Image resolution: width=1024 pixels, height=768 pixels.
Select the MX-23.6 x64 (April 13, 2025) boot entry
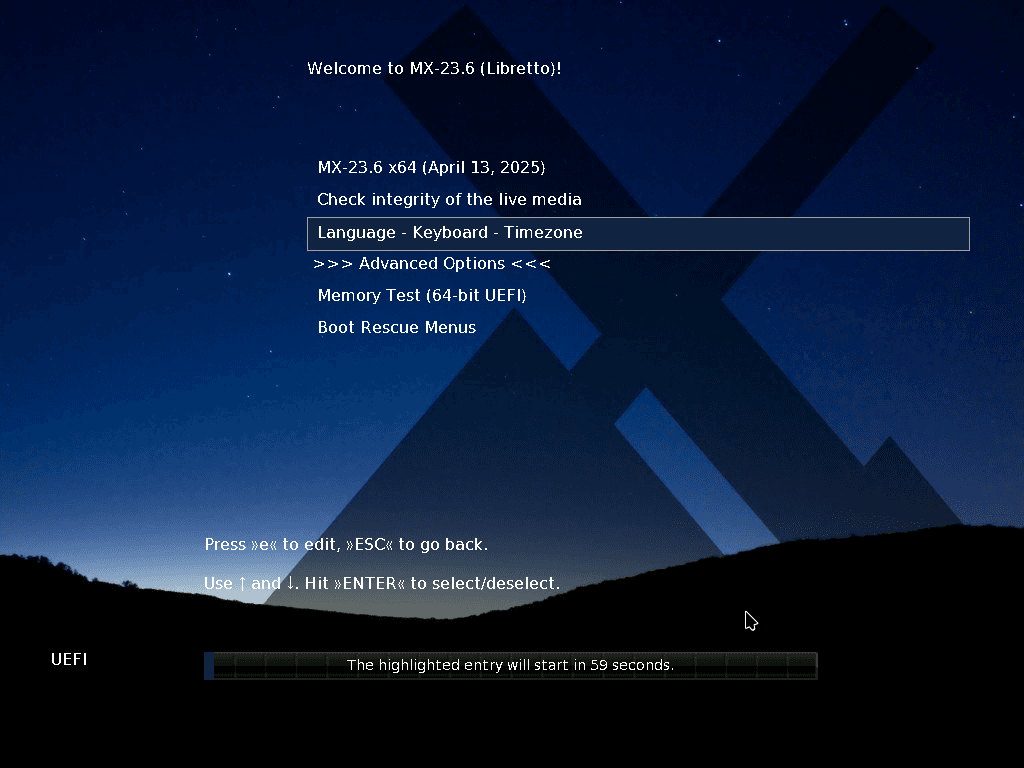point(431,168)
